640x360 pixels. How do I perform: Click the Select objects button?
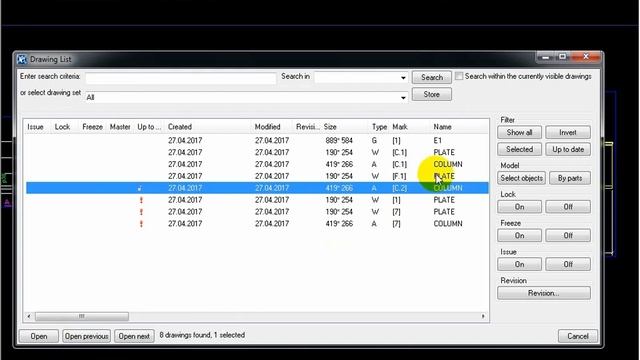pyautogui.click(x=521, y=178)
